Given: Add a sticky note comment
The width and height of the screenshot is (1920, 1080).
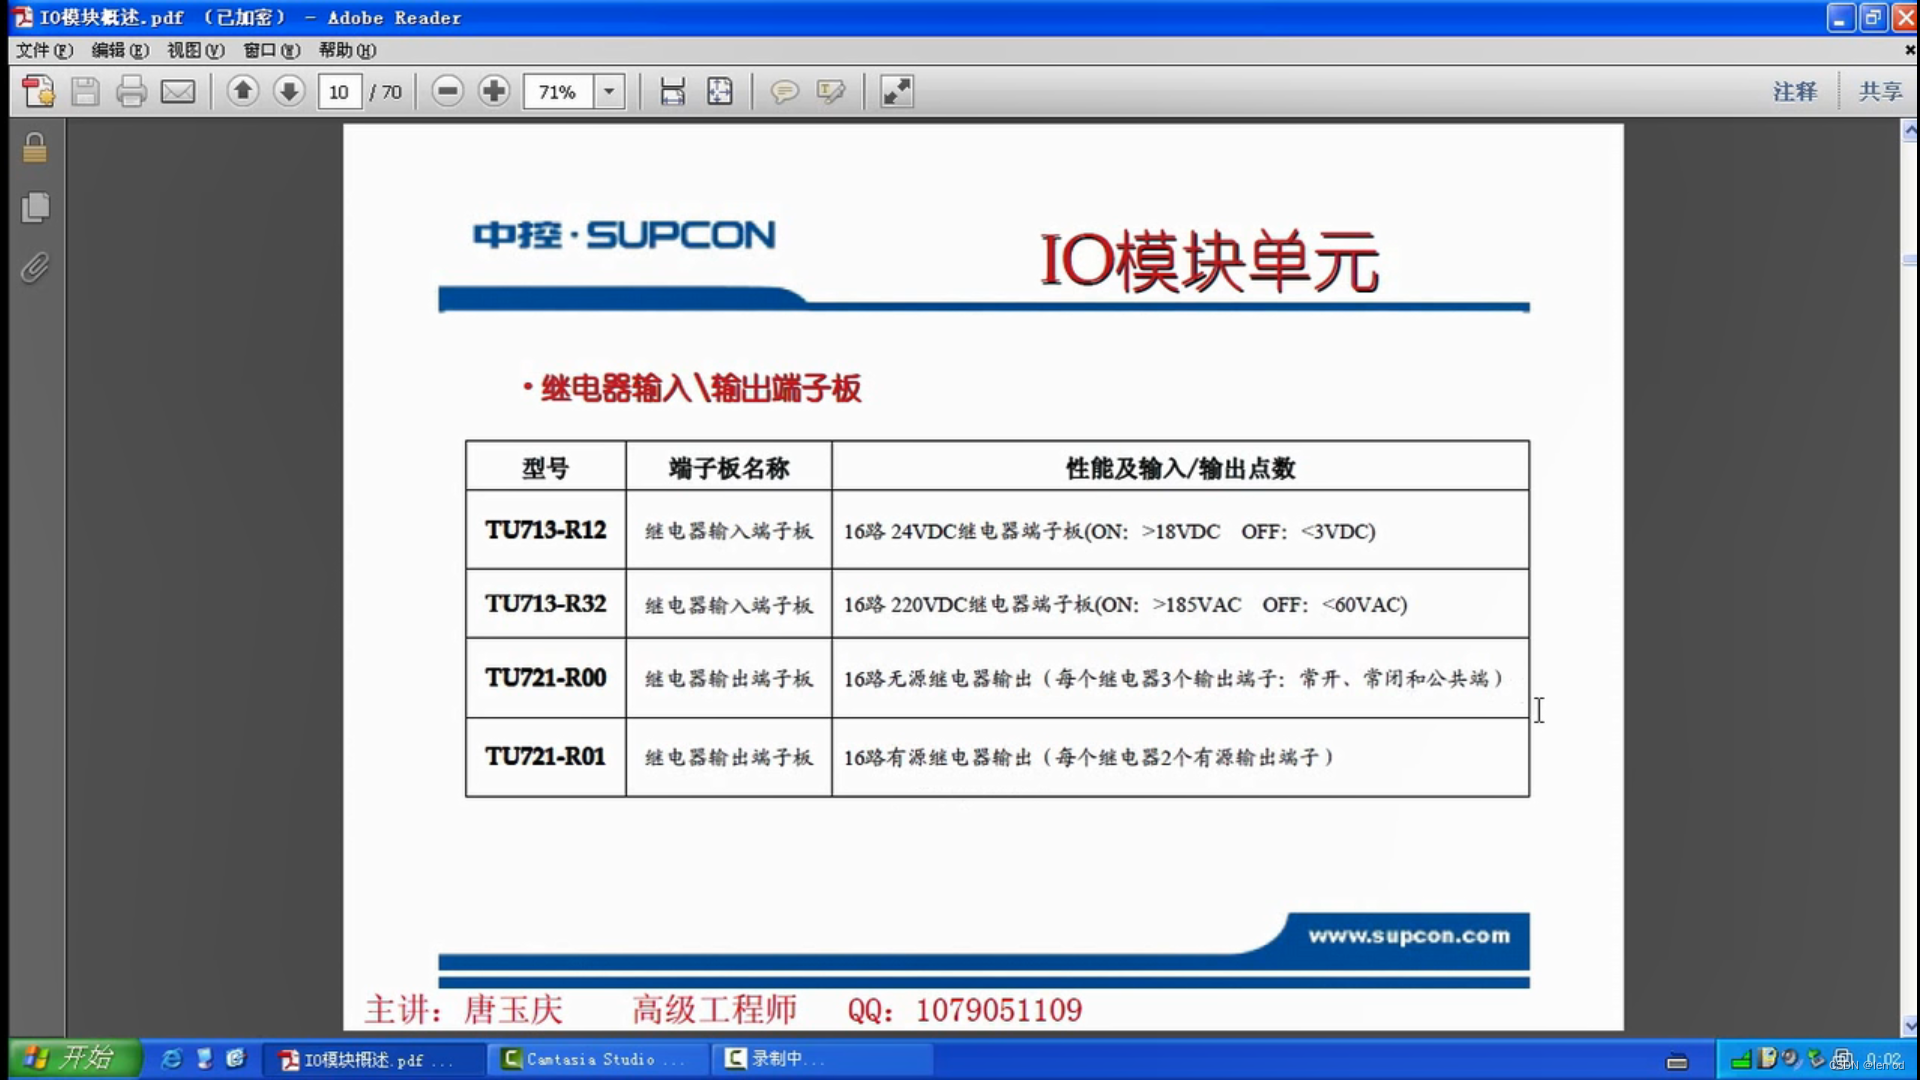Looking at the screenshot, I should (784, 92).
